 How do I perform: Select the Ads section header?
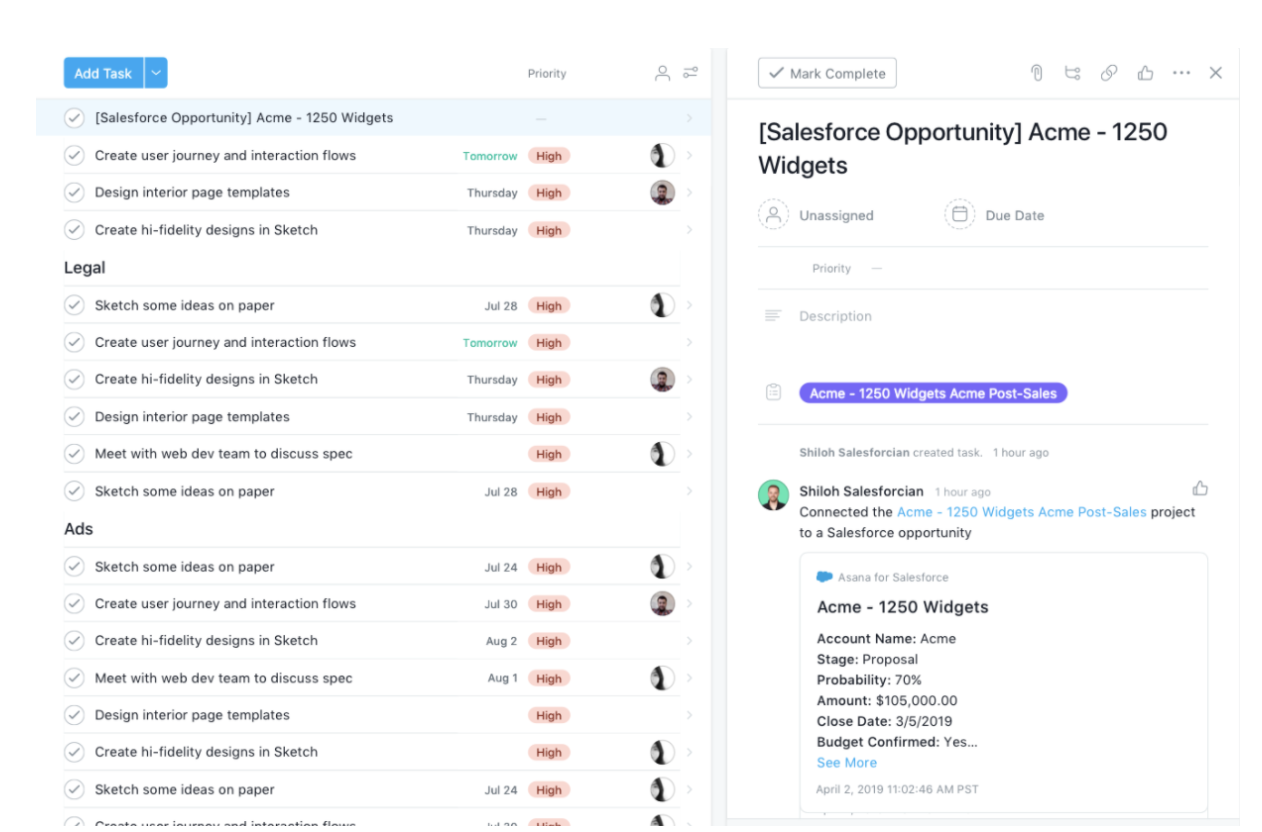click(79, 529)
